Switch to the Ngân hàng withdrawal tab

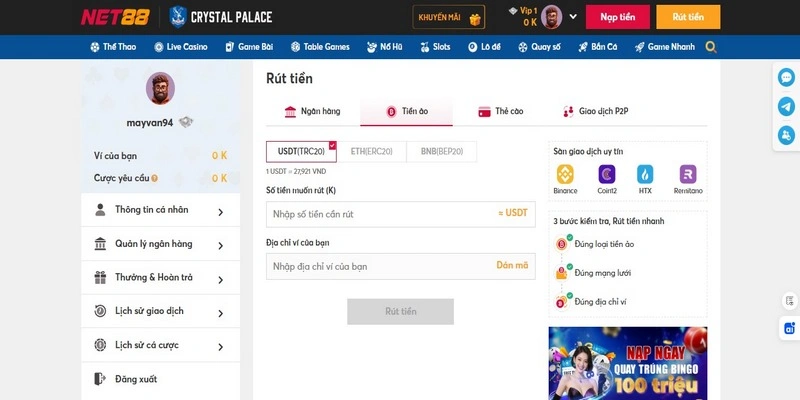(x=312, y=111)
